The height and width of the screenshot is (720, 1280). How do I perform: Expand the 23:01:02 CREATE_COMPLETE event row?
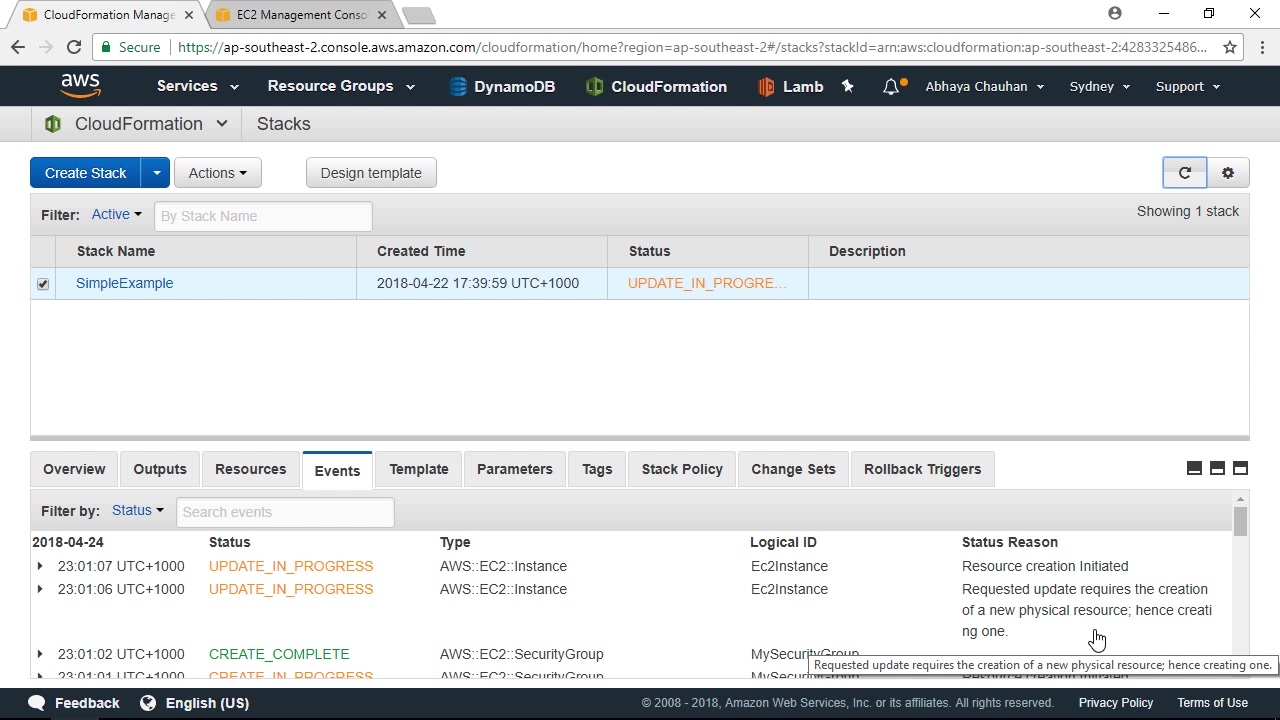coord(40,654)
